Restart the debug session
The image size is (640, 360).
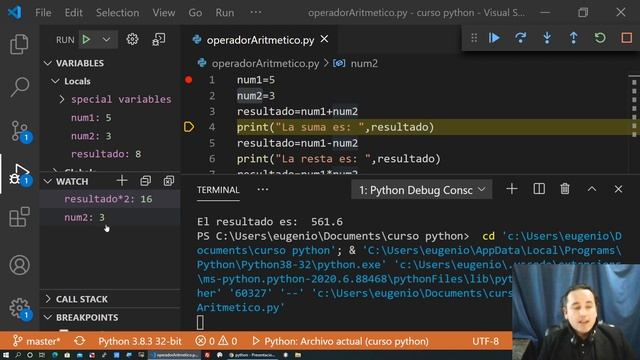pos(600,38)
